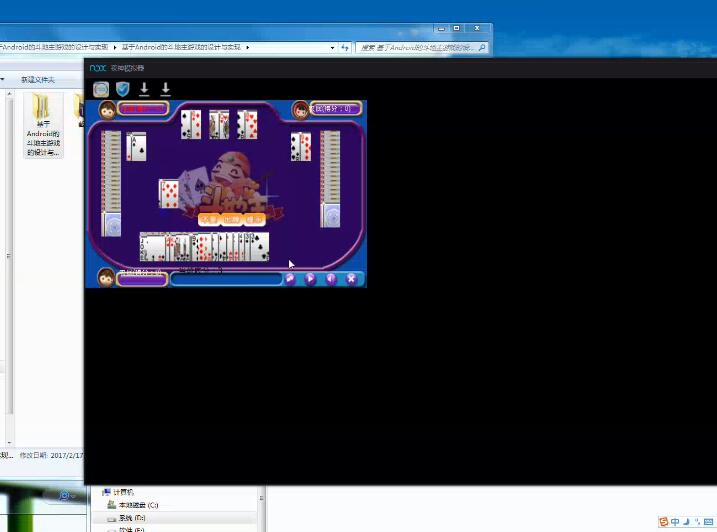717x532 pixels.
Task: Select the bottom-left own player avatar
Action: tap(106, 278)
